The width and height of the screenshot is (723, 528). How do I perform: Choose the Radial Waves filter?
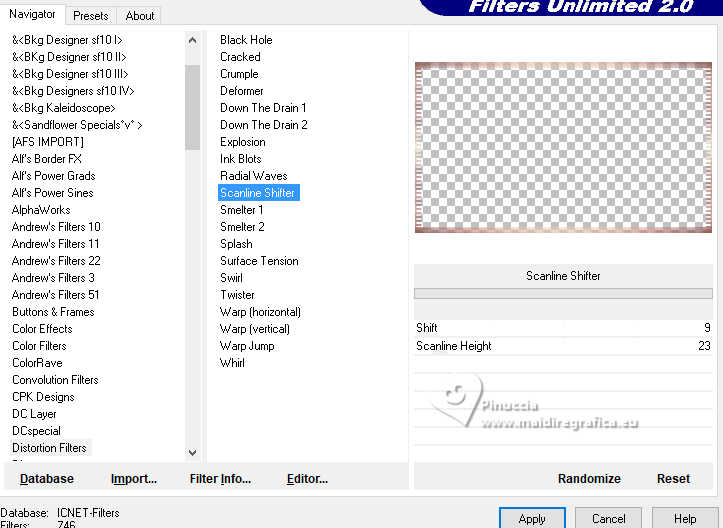pos(254,176)
